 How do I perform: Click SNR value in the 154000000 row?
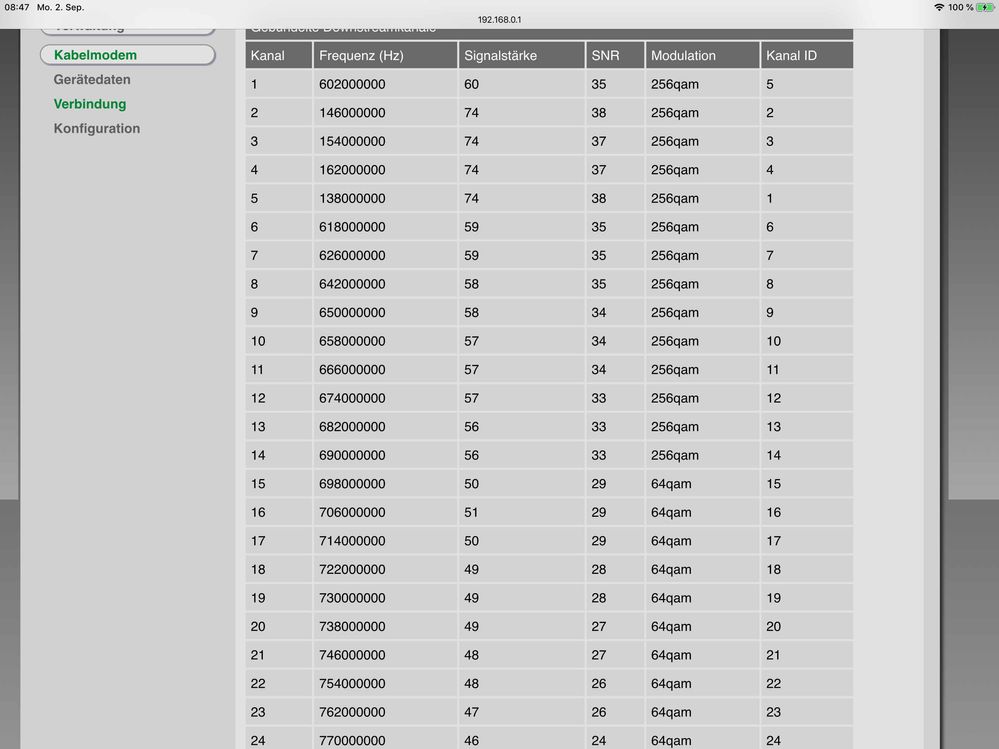(615, 141)
